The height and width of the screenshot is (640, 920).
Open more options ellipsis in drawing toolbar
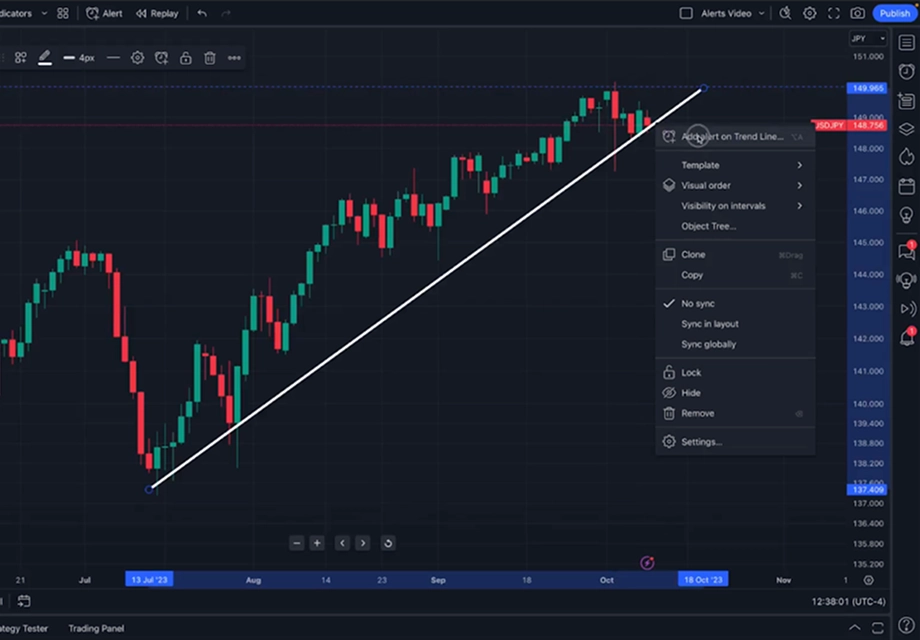[234, 57]
